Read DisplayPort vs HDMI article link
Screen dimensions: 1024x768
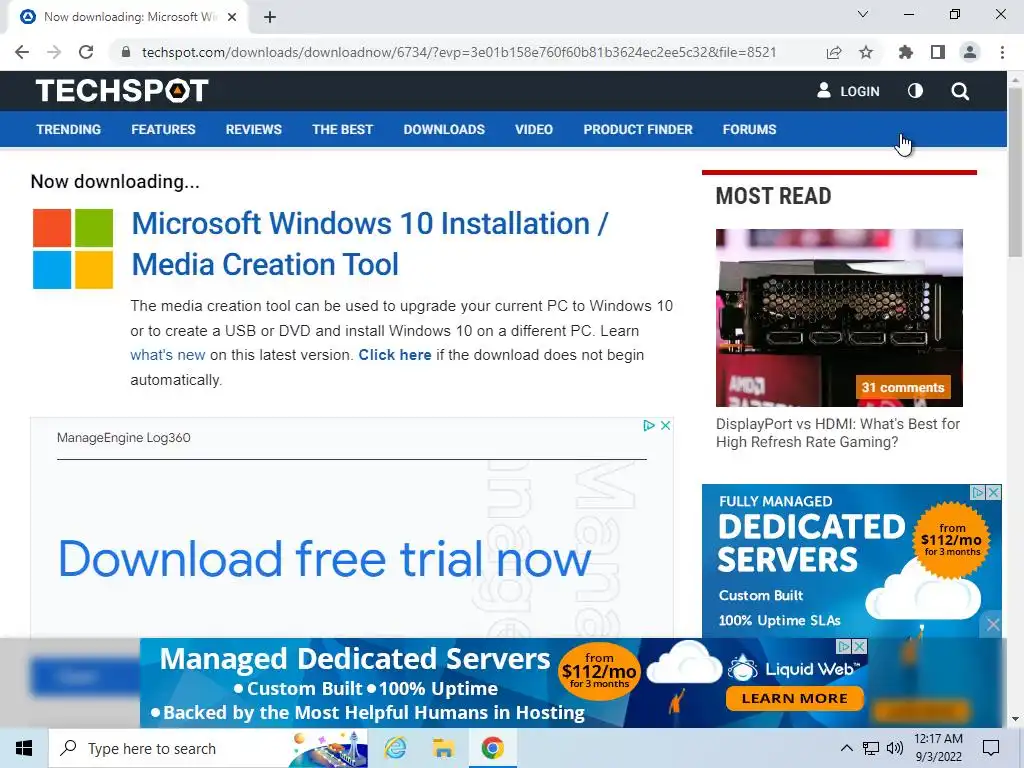[838, 433]
